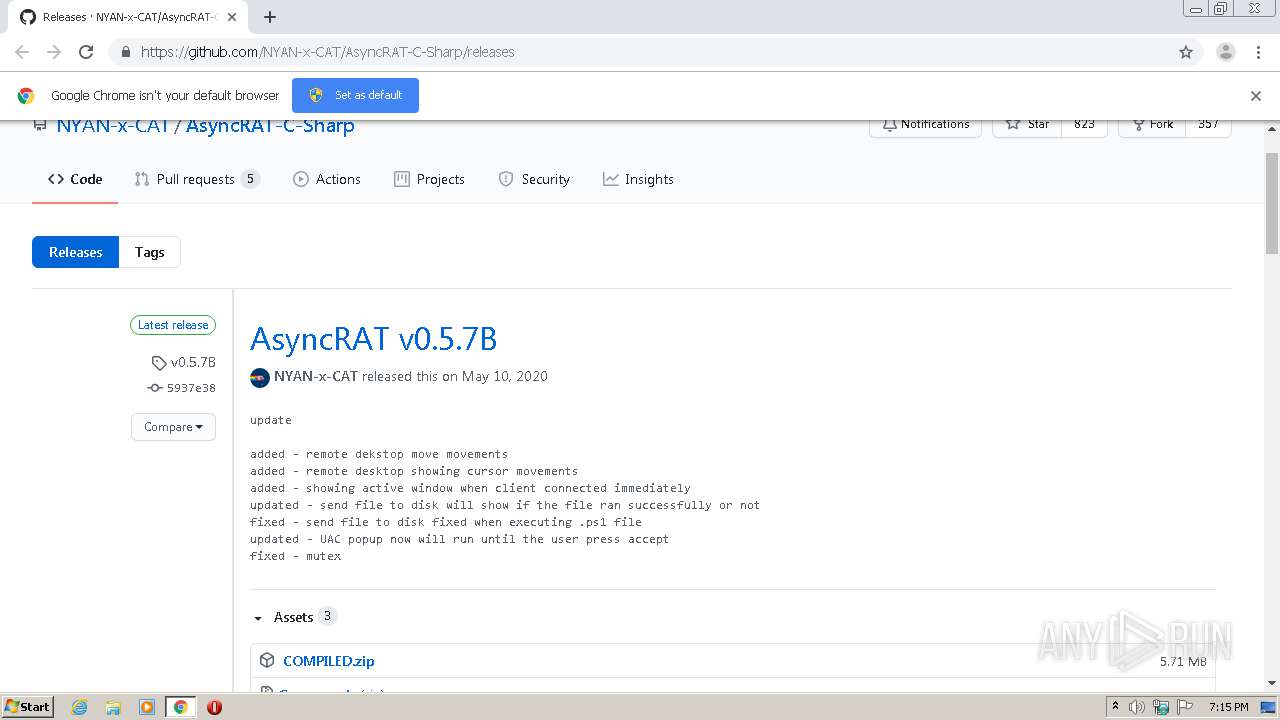Open the Pull requests tab

click(197, 179)
